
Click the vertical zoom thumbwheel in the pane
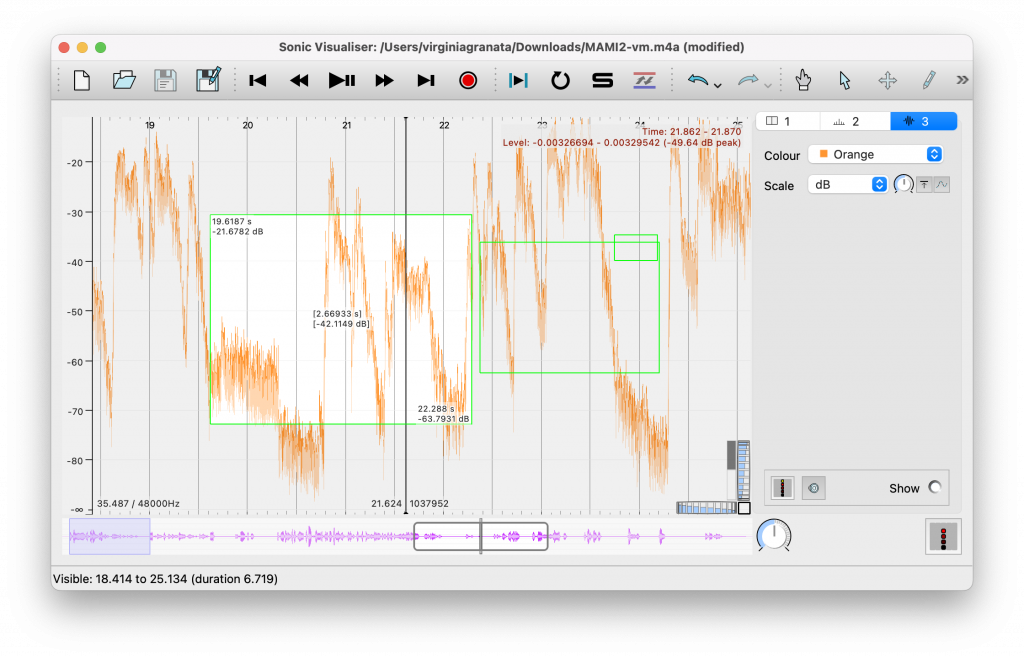click(x=743, y=470)
